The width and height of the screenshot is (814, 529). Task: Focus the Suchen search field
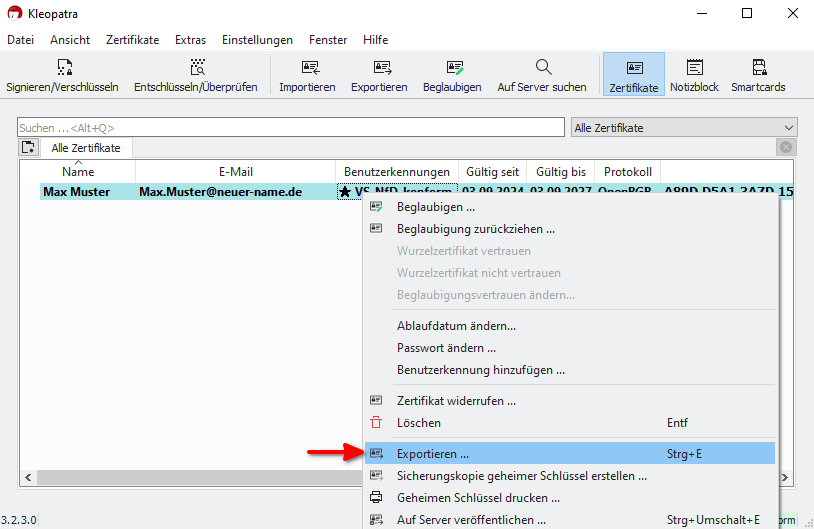291,127
